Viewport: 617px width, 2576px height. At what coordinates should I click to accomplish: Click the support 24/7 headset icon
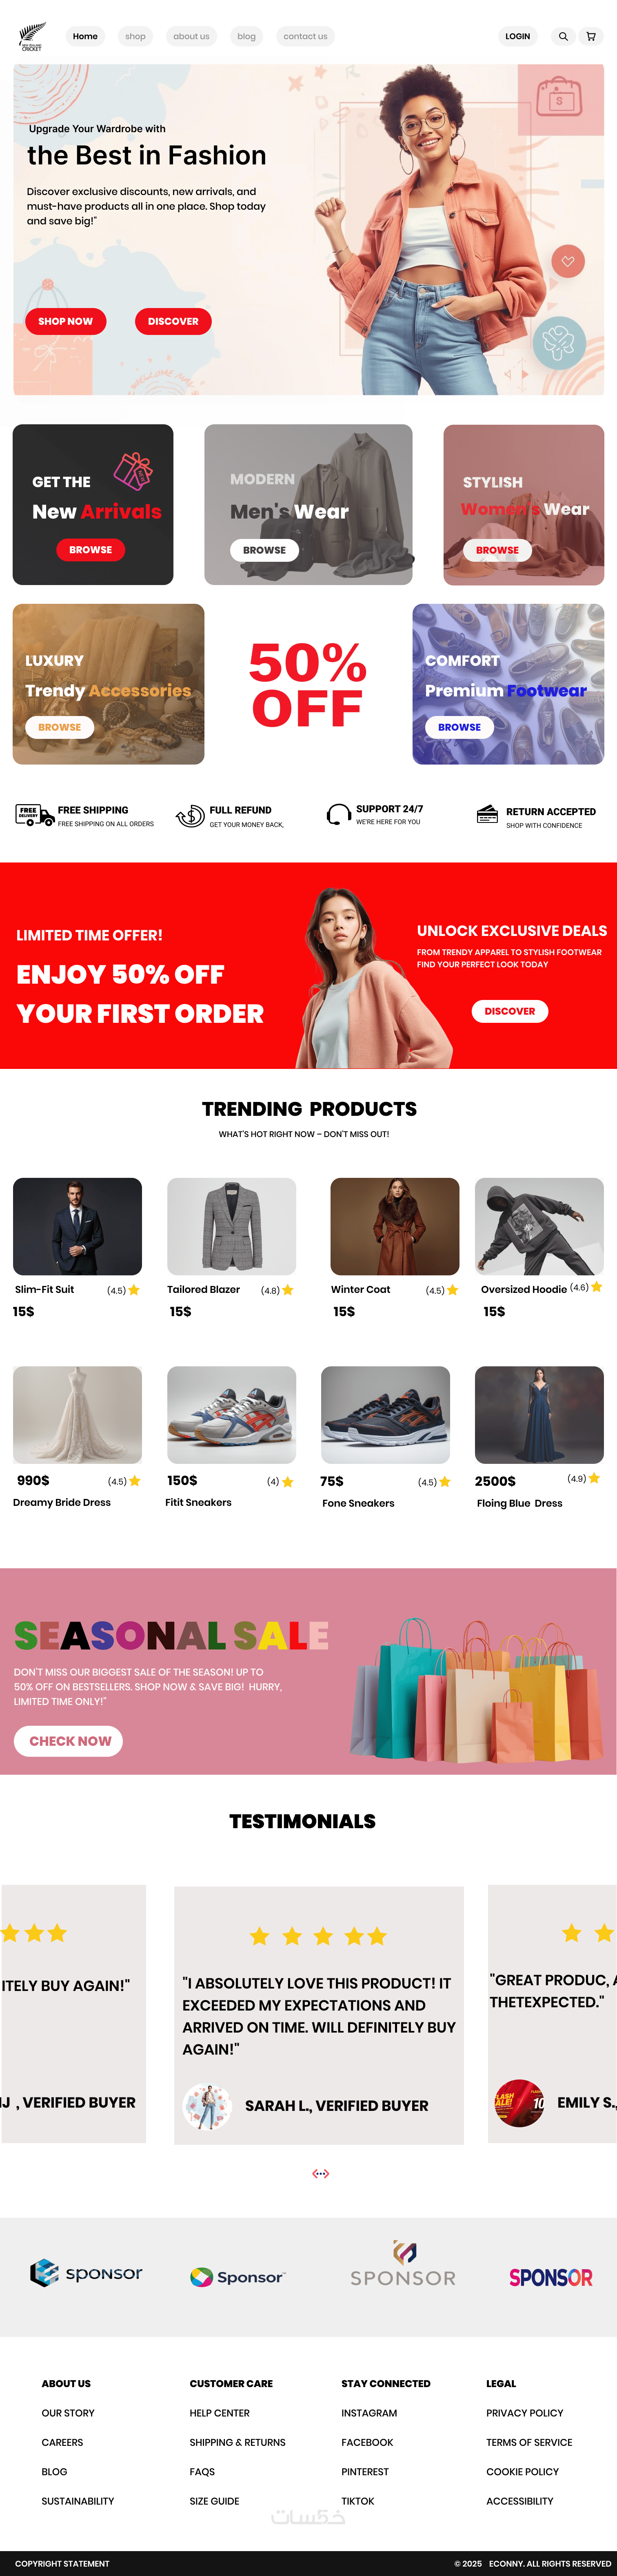pyautogui.click(x=338, y=815)
